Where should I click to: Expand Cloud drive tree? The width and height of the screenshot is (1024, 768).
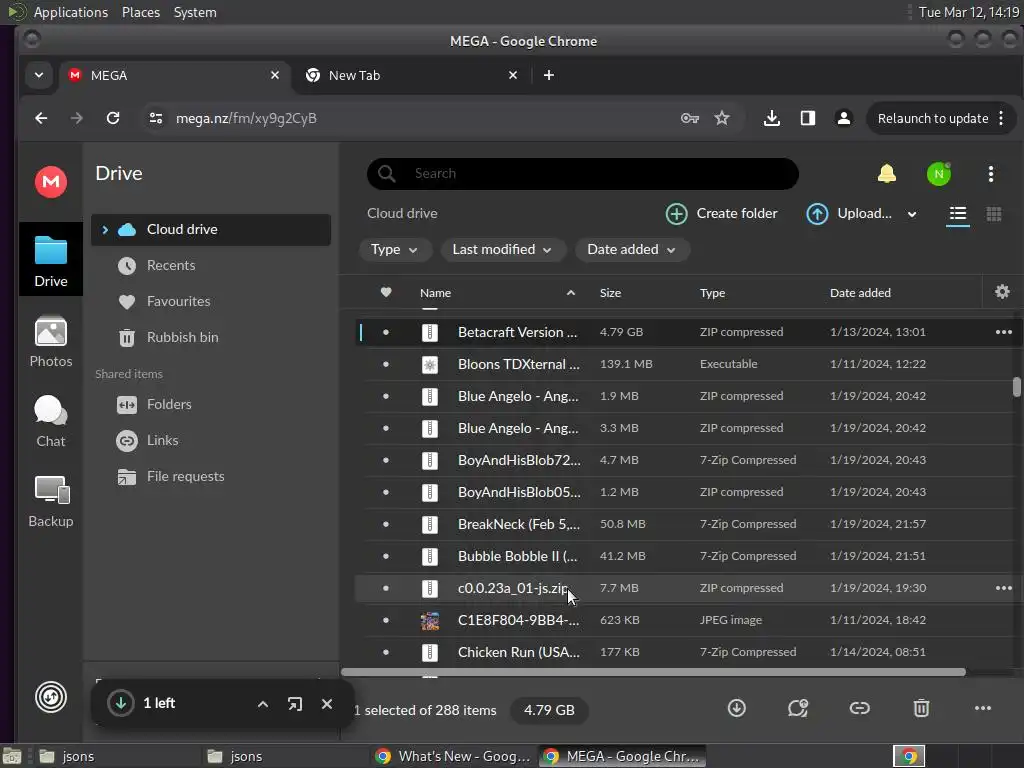pos(104,229)
